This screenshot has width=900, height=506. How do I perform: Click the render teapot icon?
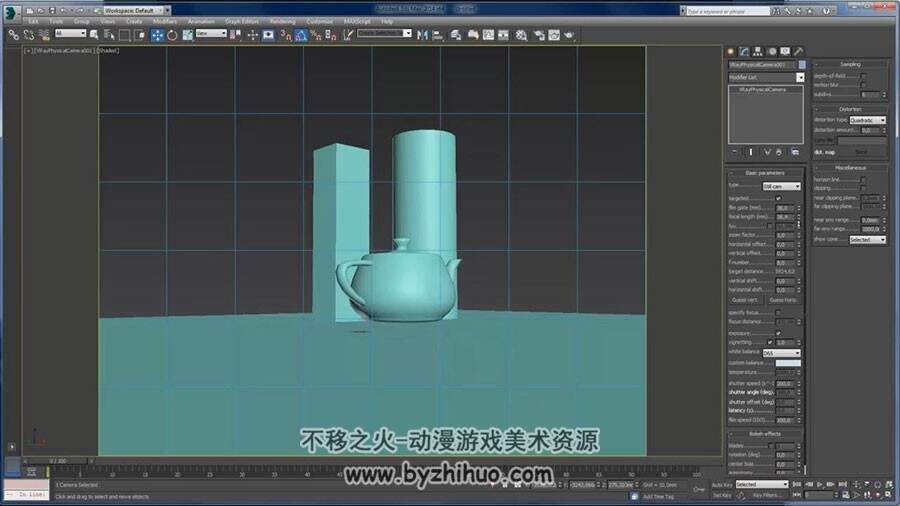569,35
